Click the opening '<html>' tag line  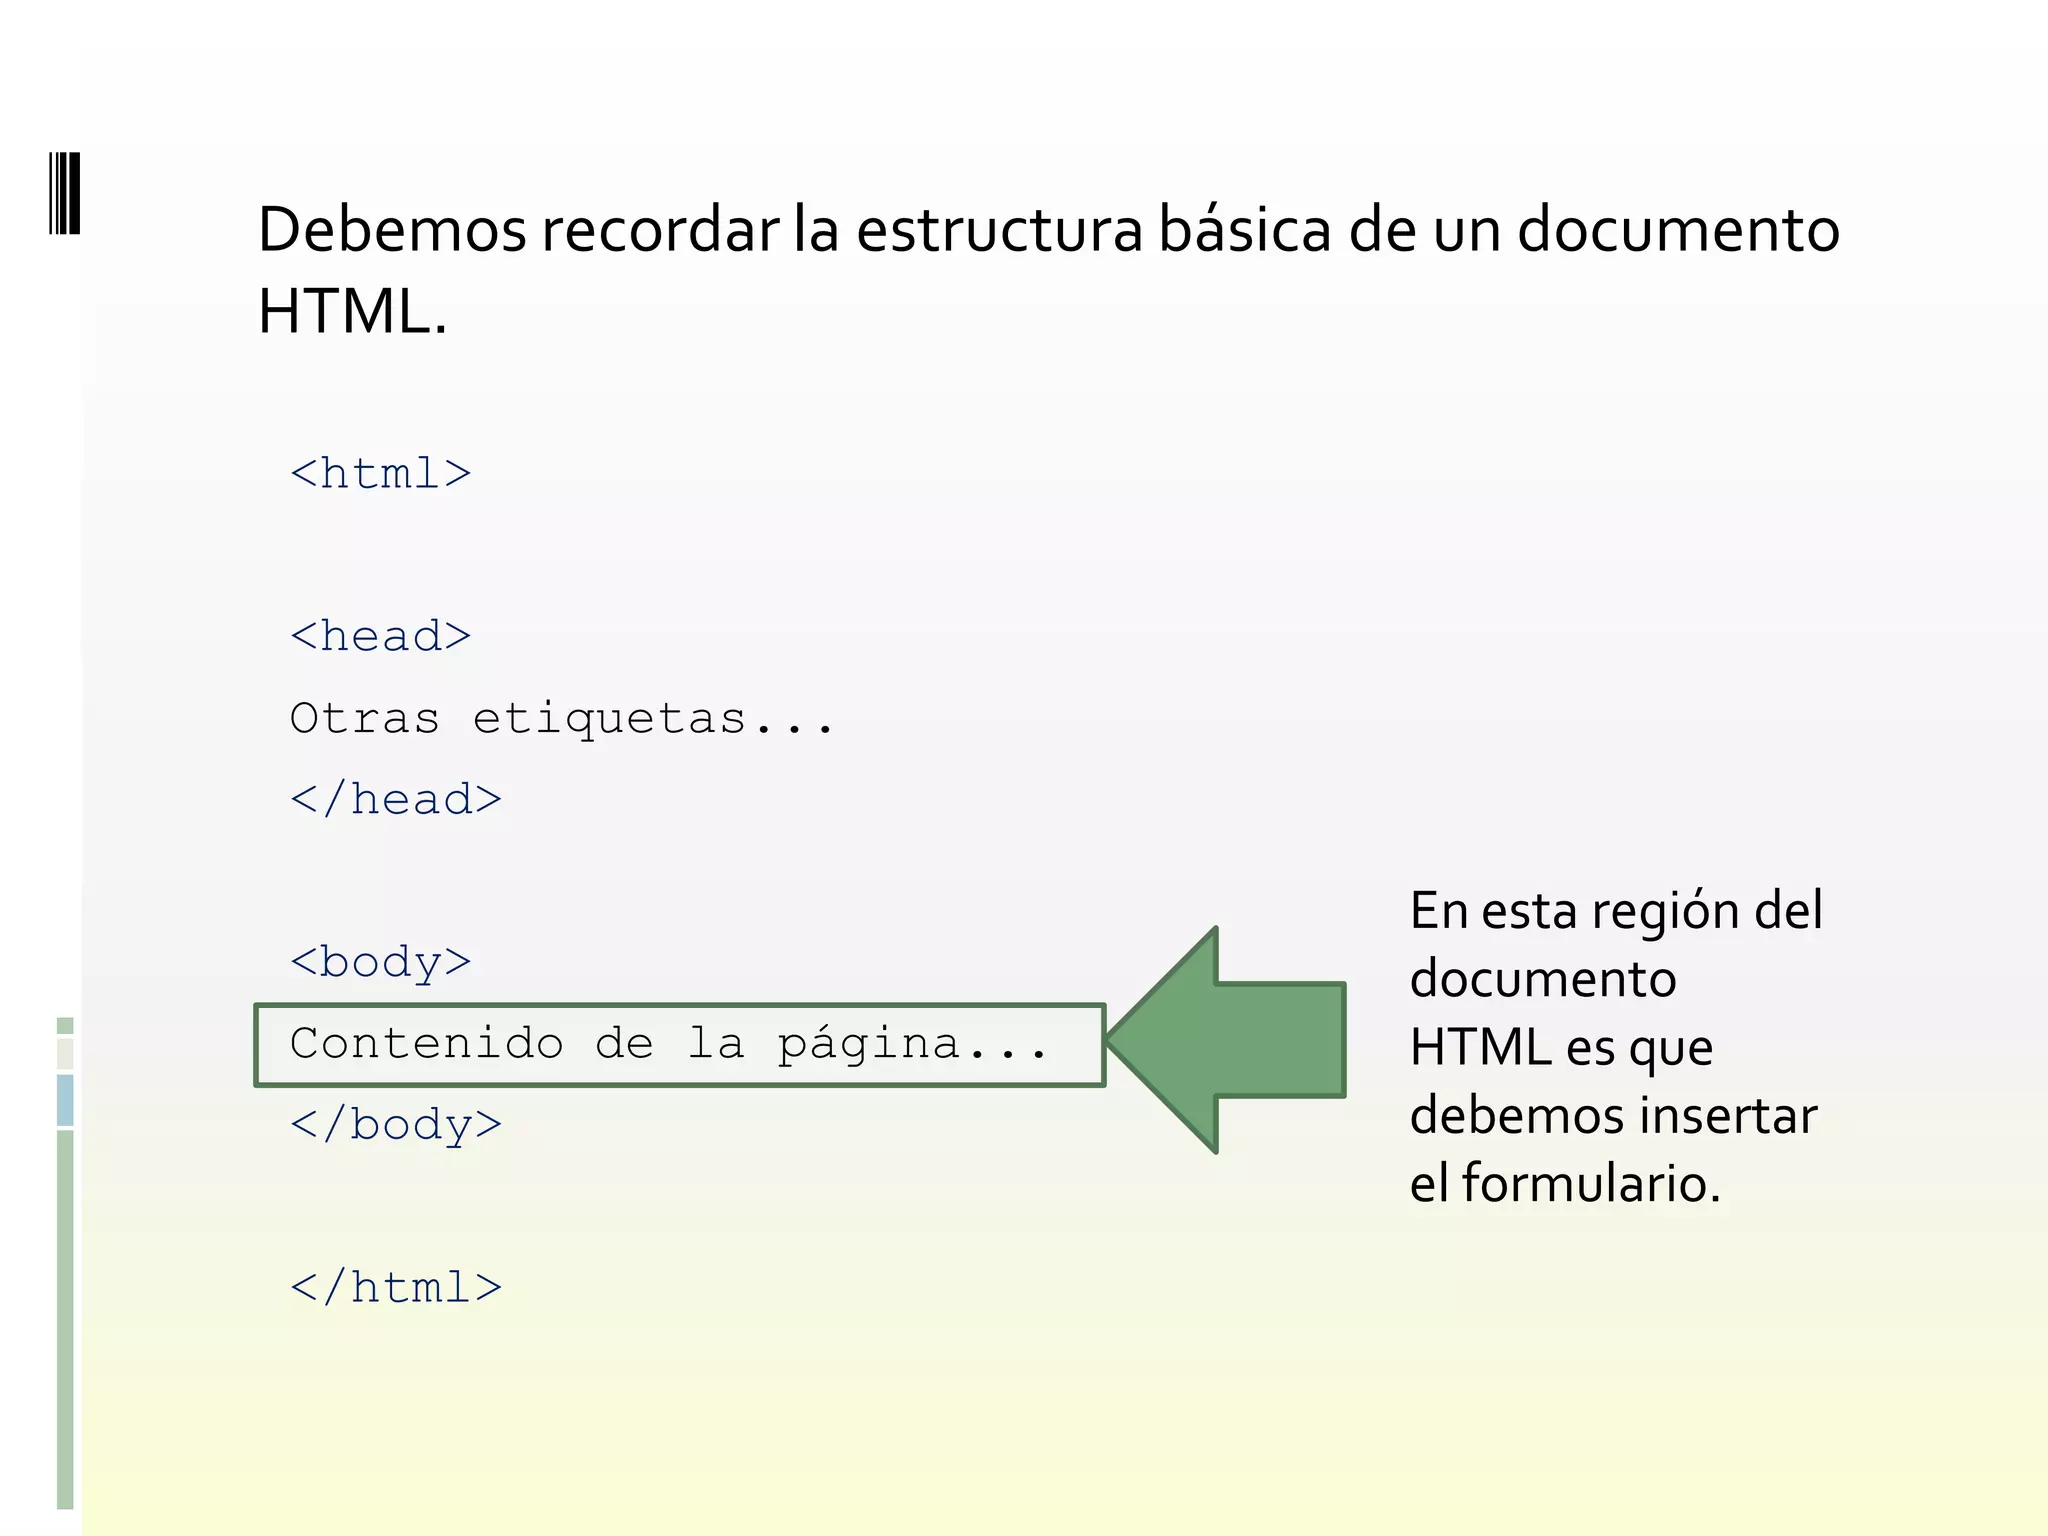[381, 474]
